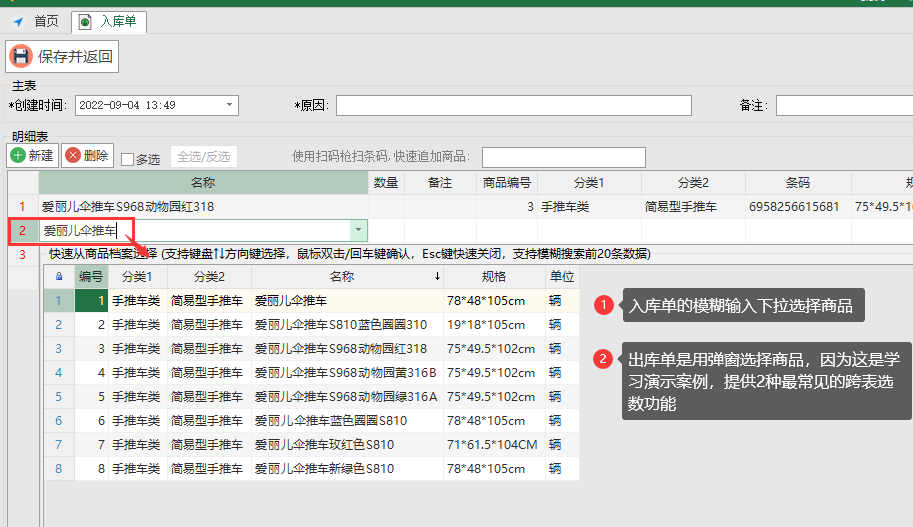Click the 入库单 tab document icon
Image resolution: width=913 pixels, height=527 pixels.
[85, 22]
